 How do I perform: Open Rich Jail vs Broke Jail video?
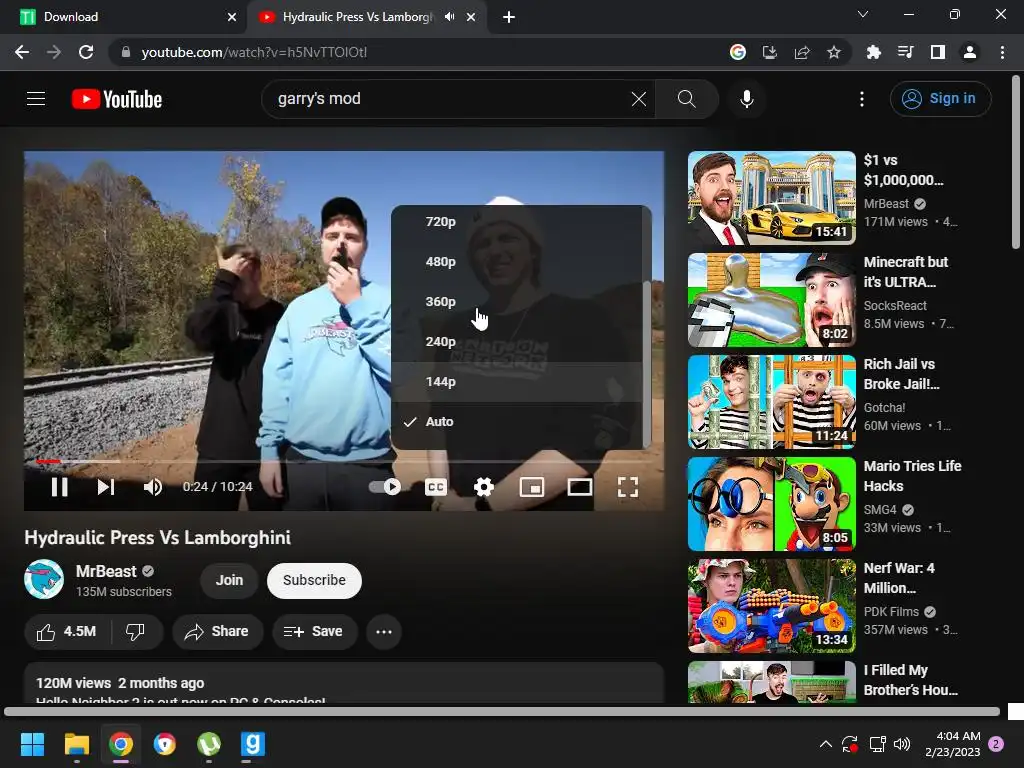771,402
